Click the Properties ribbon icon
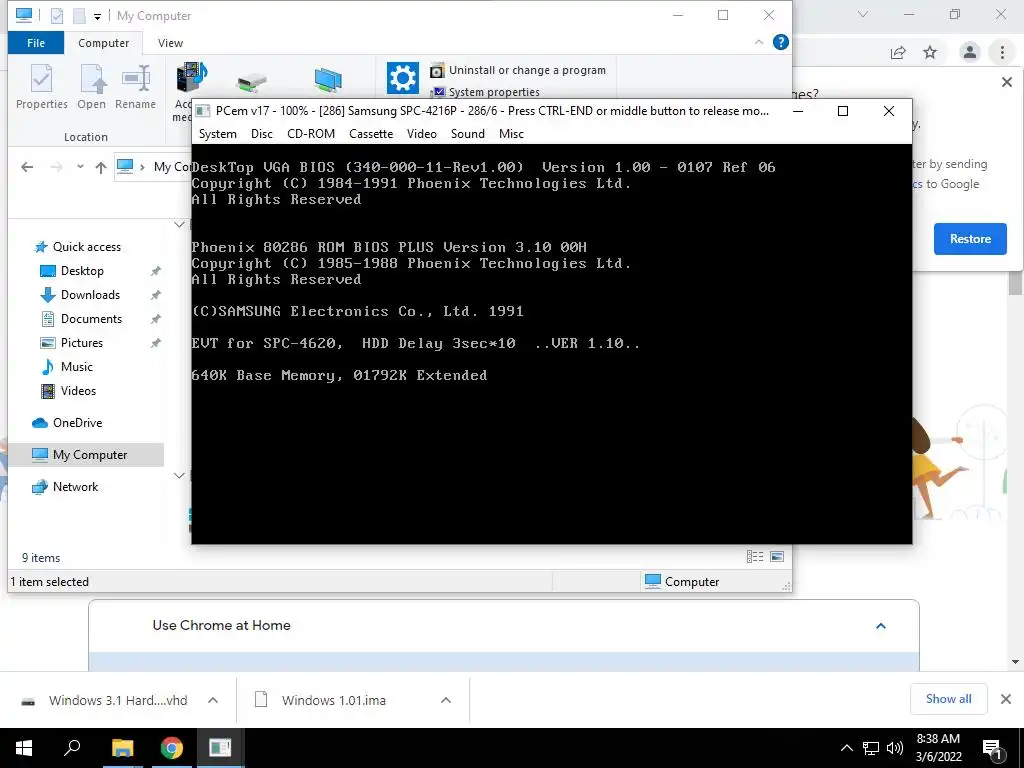1024x768 pixels. 42,87
